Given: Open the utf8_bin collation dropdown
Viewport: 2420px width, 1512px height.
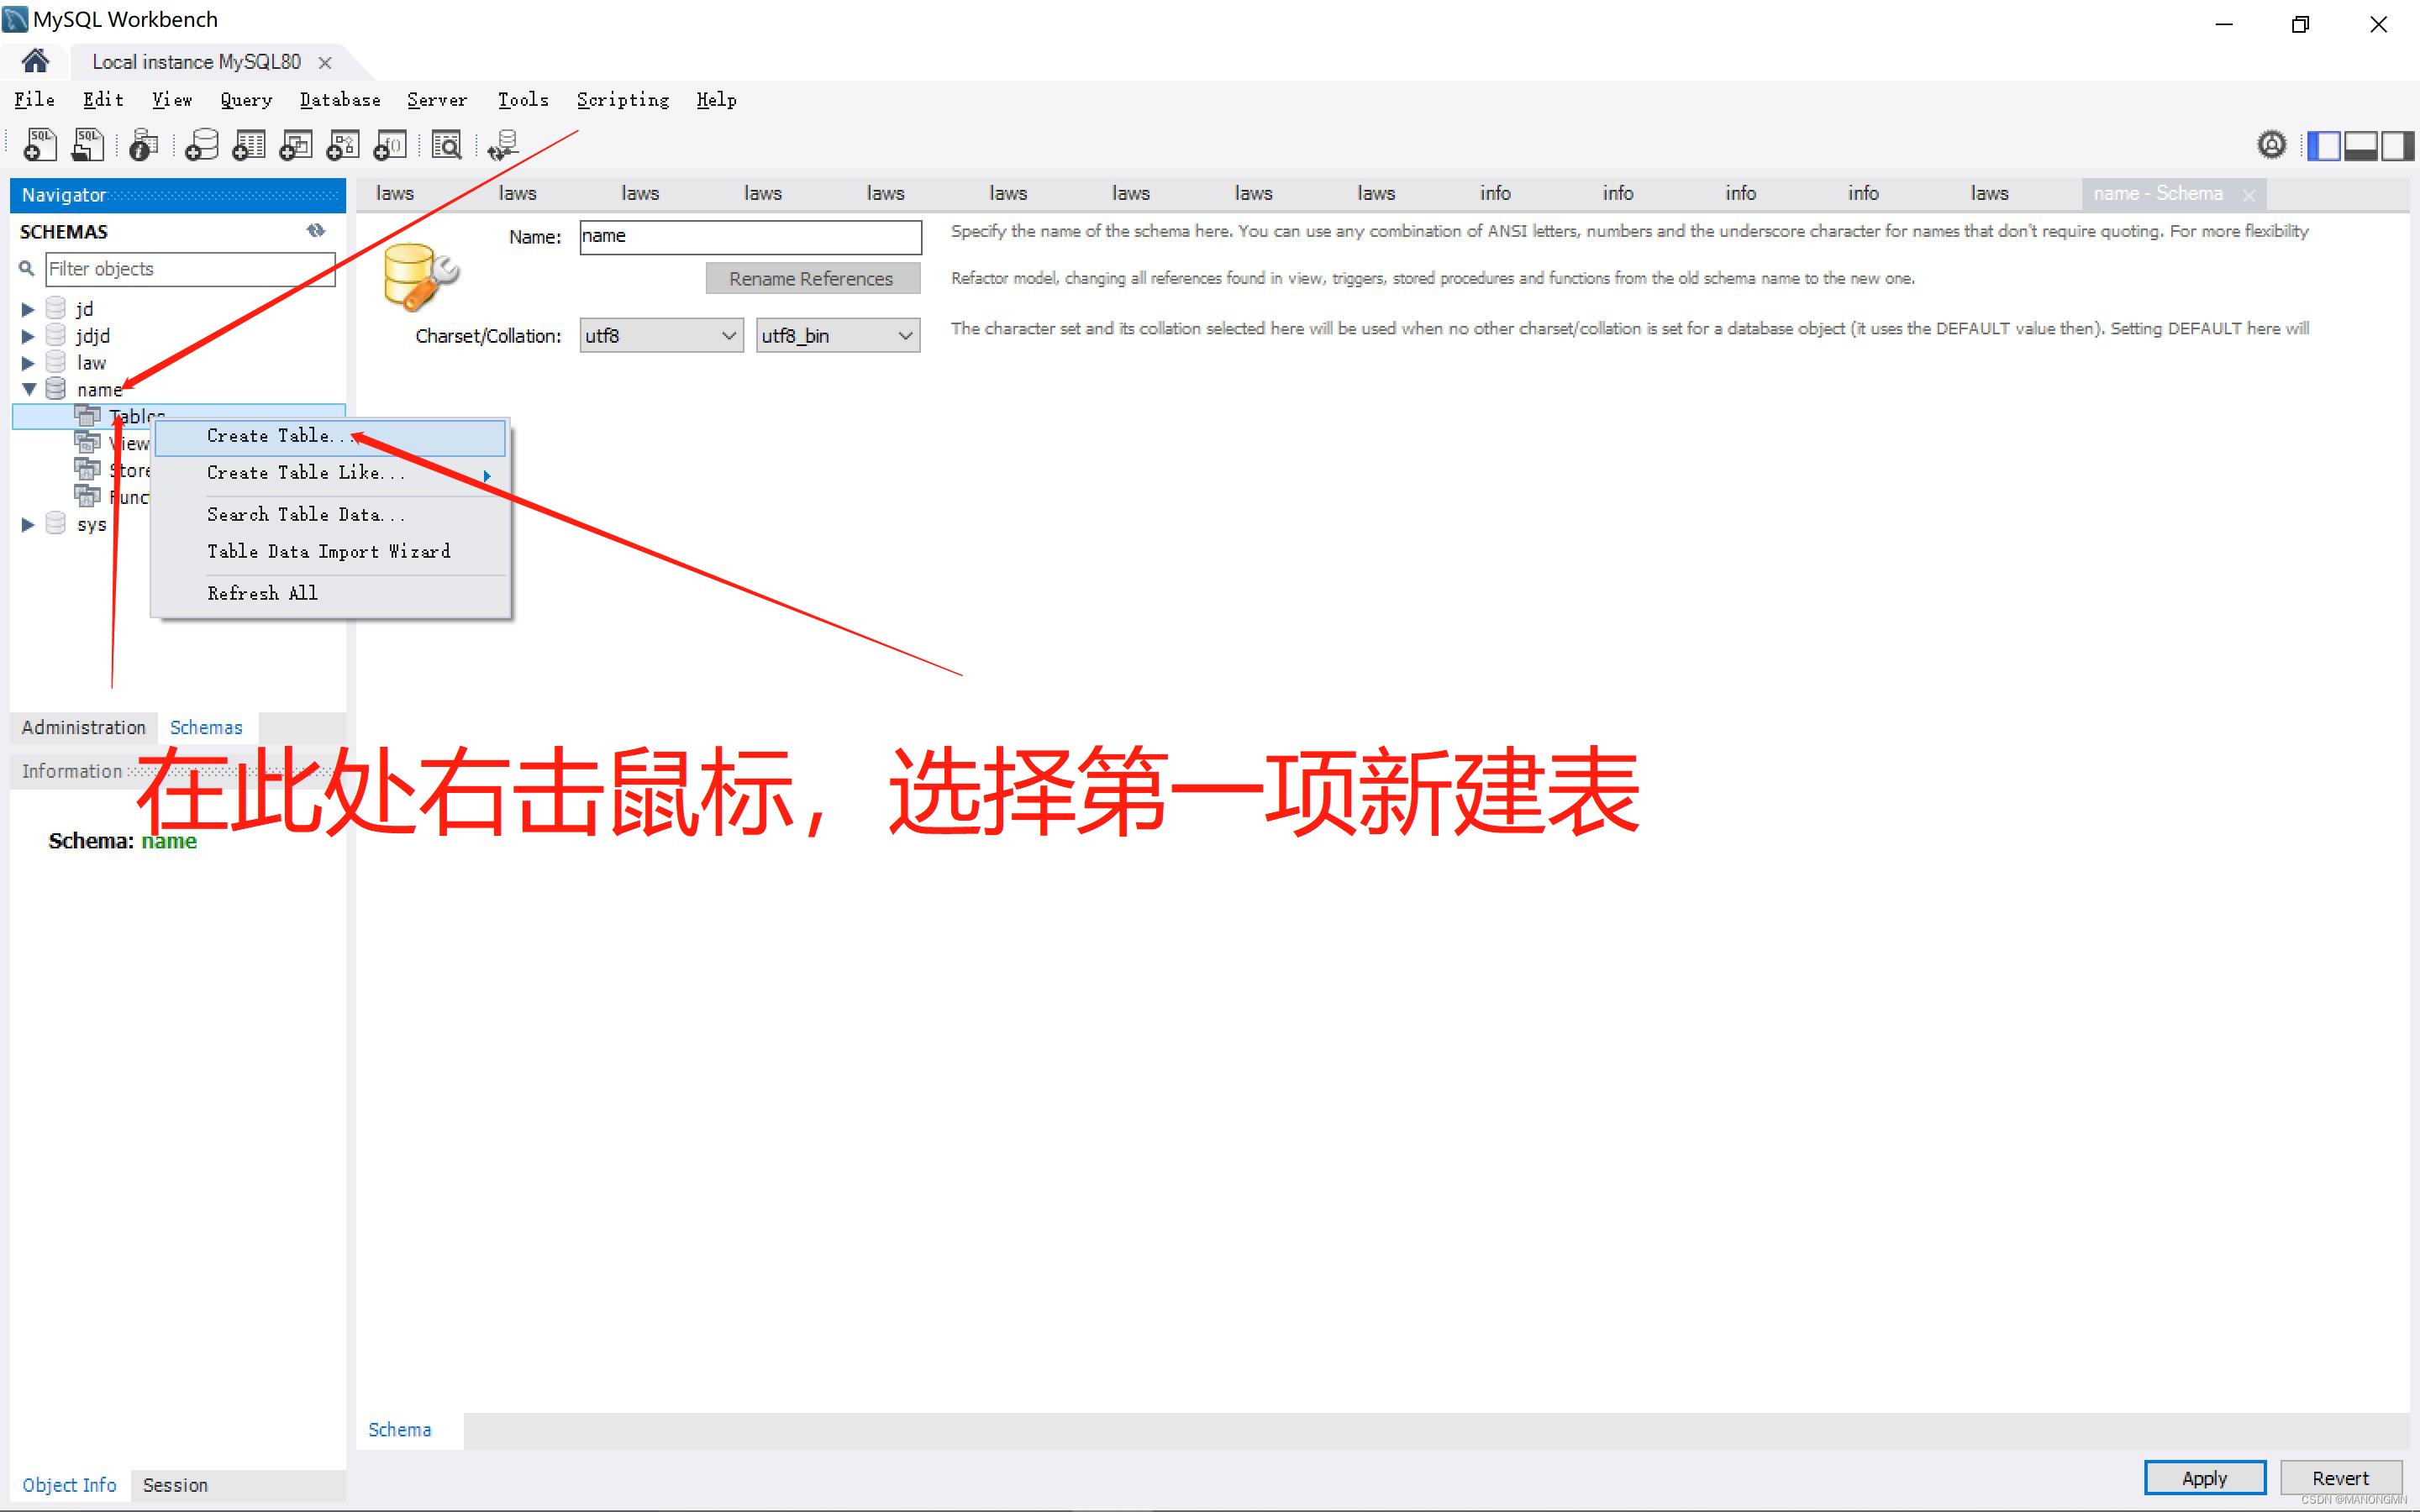Looking at the screenshot, I should point(837,336).
